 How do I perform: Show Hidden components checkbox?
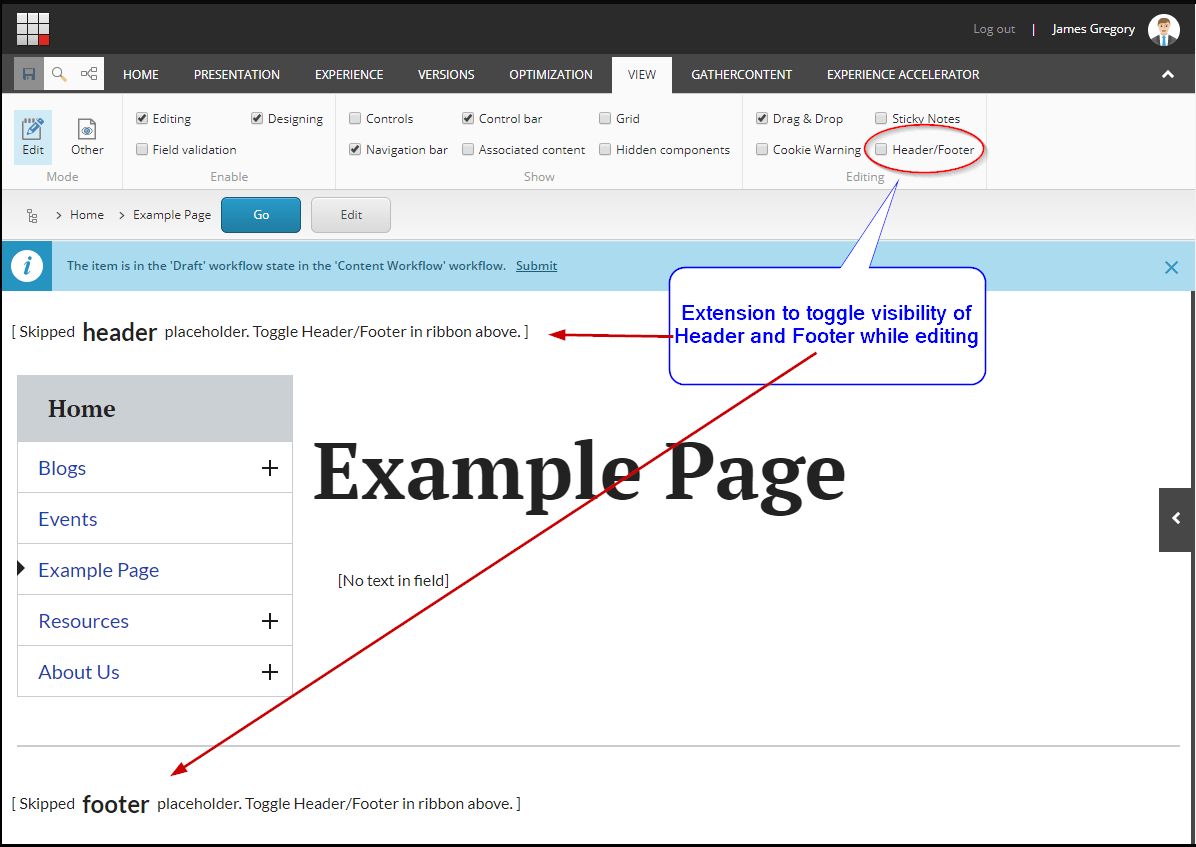click(605, 150)
